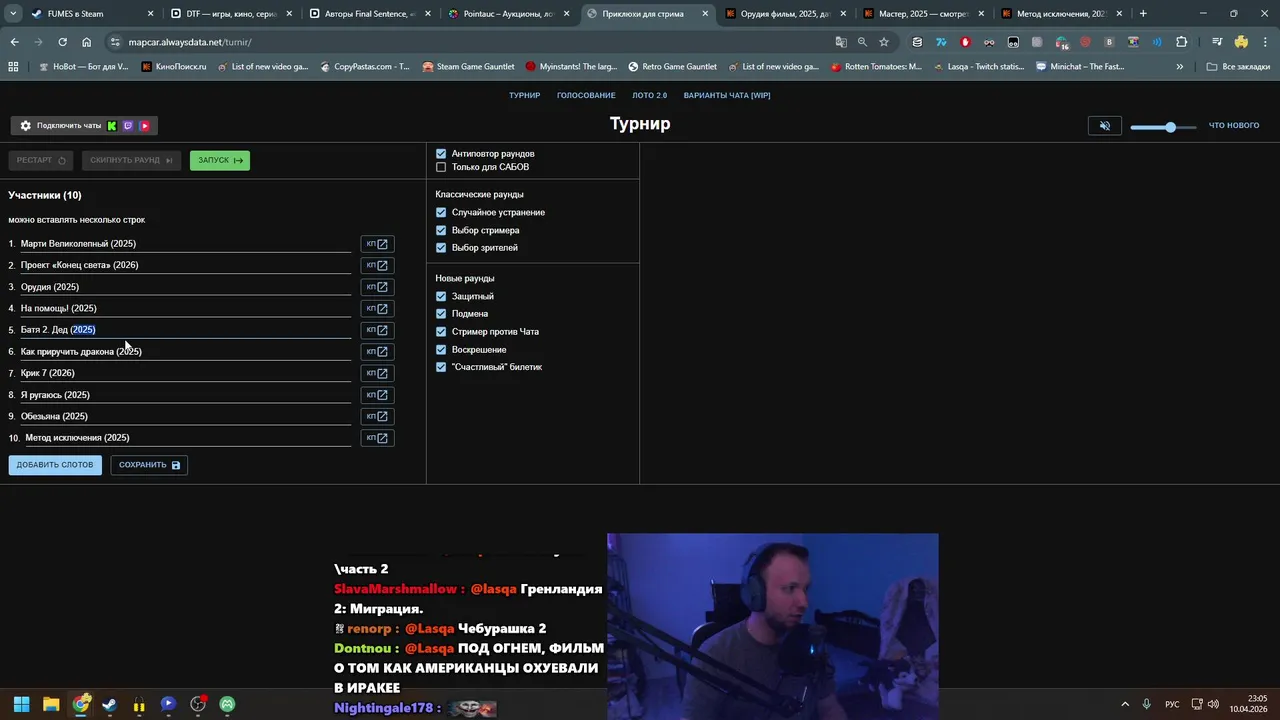Screen dimensions: 1280x720
Task: Open the КП link for Батя 2. Дед
Action: (377, 330)
